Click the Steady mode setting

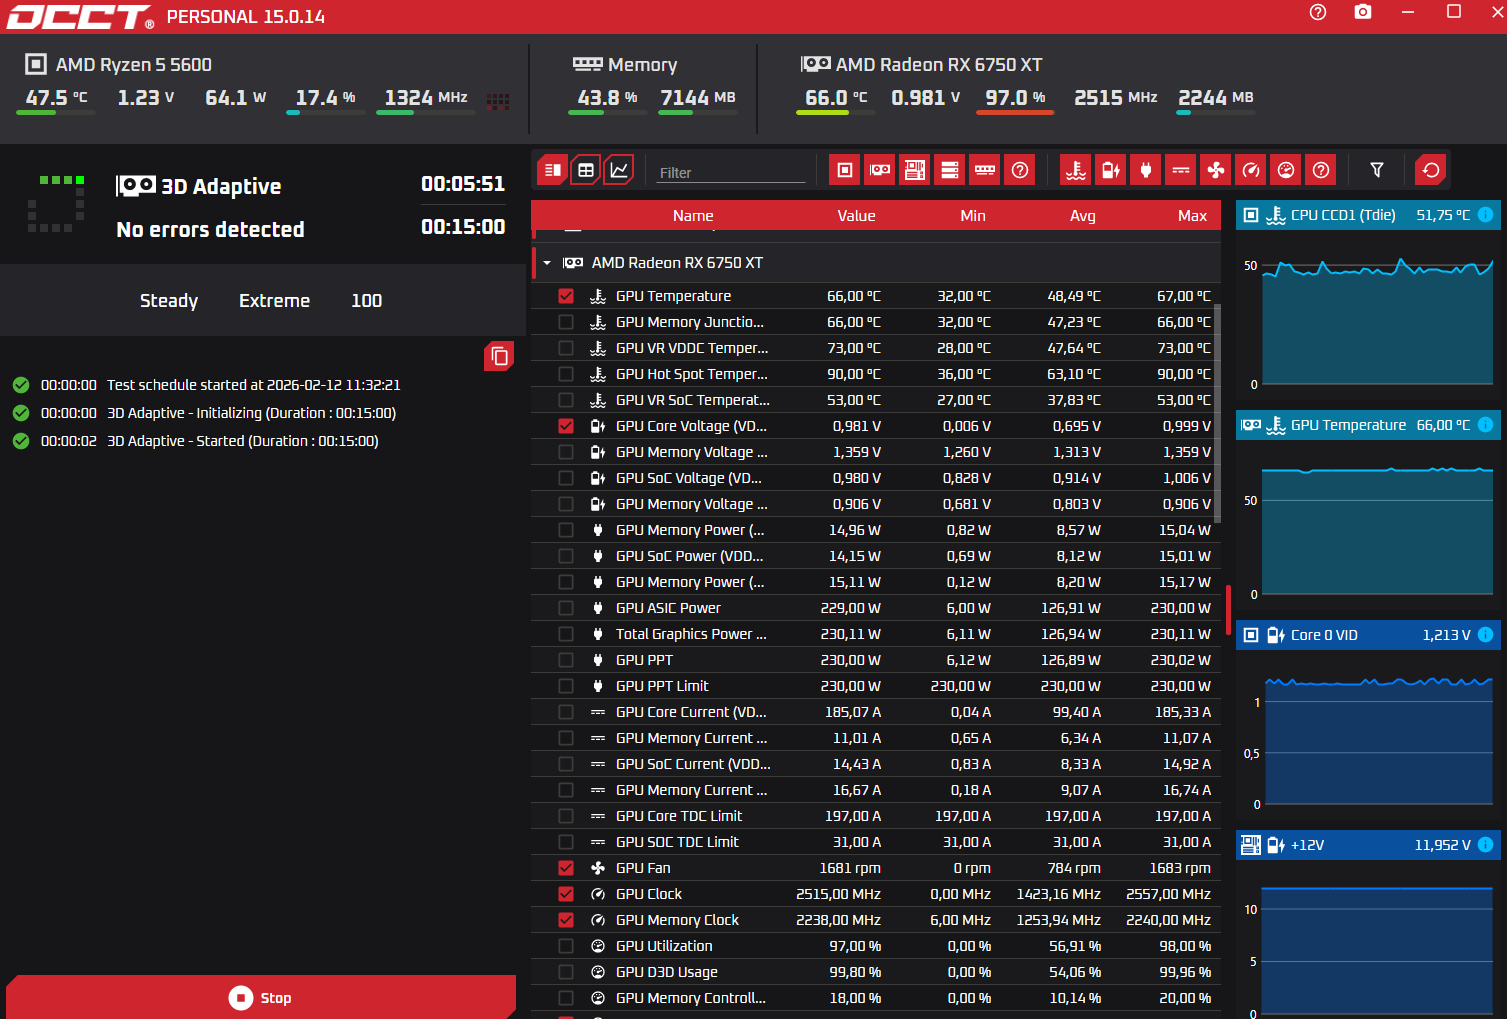click(169, 301)
